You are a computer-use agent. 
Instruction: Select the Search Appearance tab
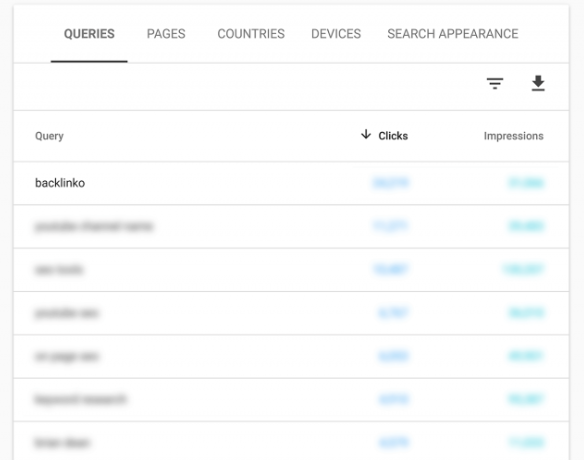click(453, 34)
